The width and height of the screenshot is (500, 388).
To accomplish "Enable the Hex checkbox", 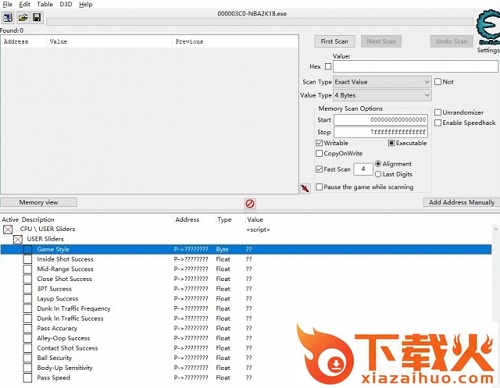I will tap(328, 67).
